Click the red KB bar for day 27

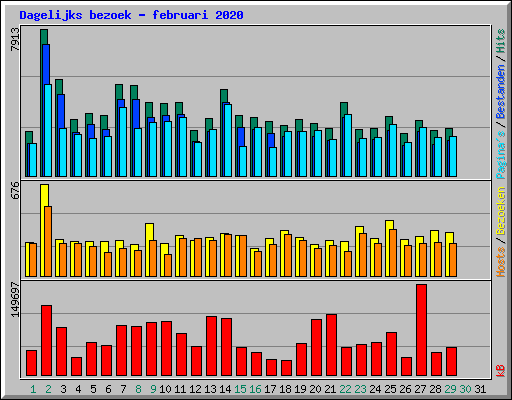[421, 330]
